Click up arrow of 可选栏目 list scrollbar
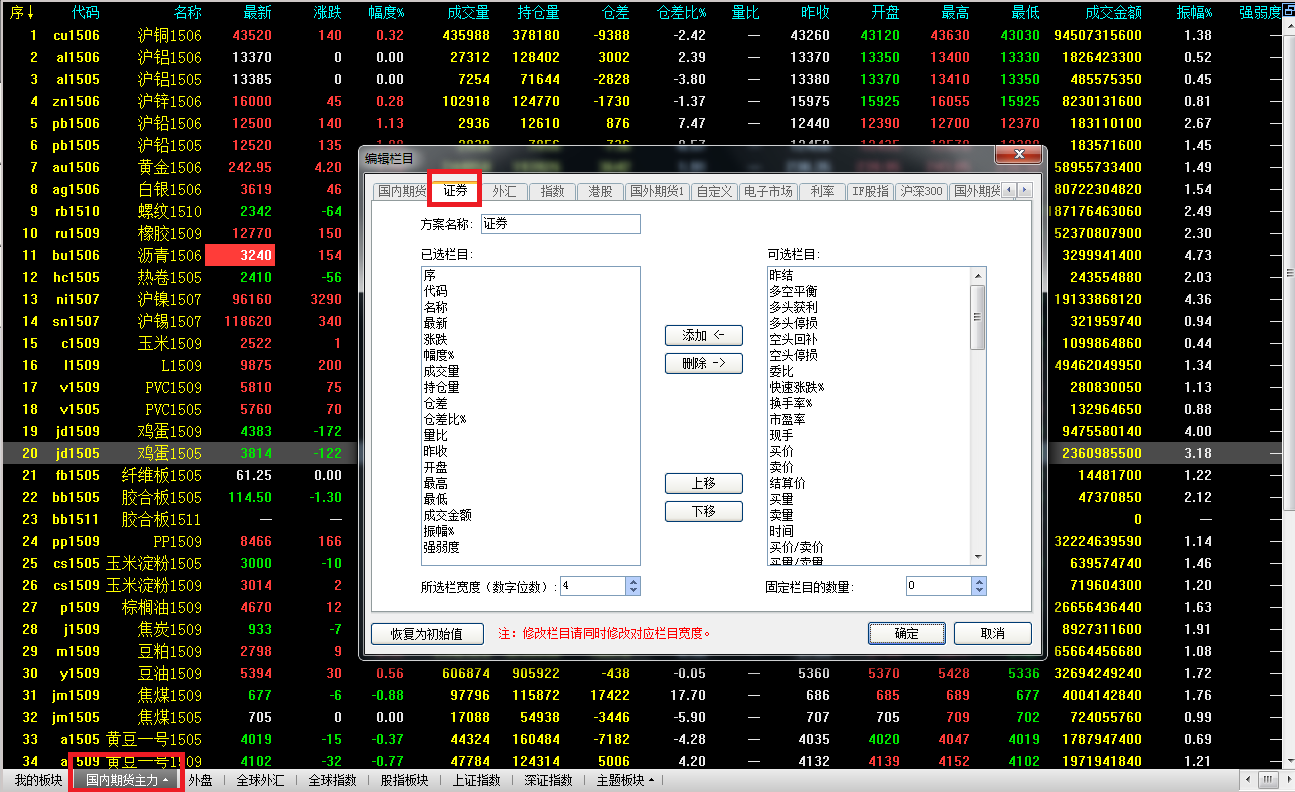The image size is (1295, 792). tap(978, 275)
